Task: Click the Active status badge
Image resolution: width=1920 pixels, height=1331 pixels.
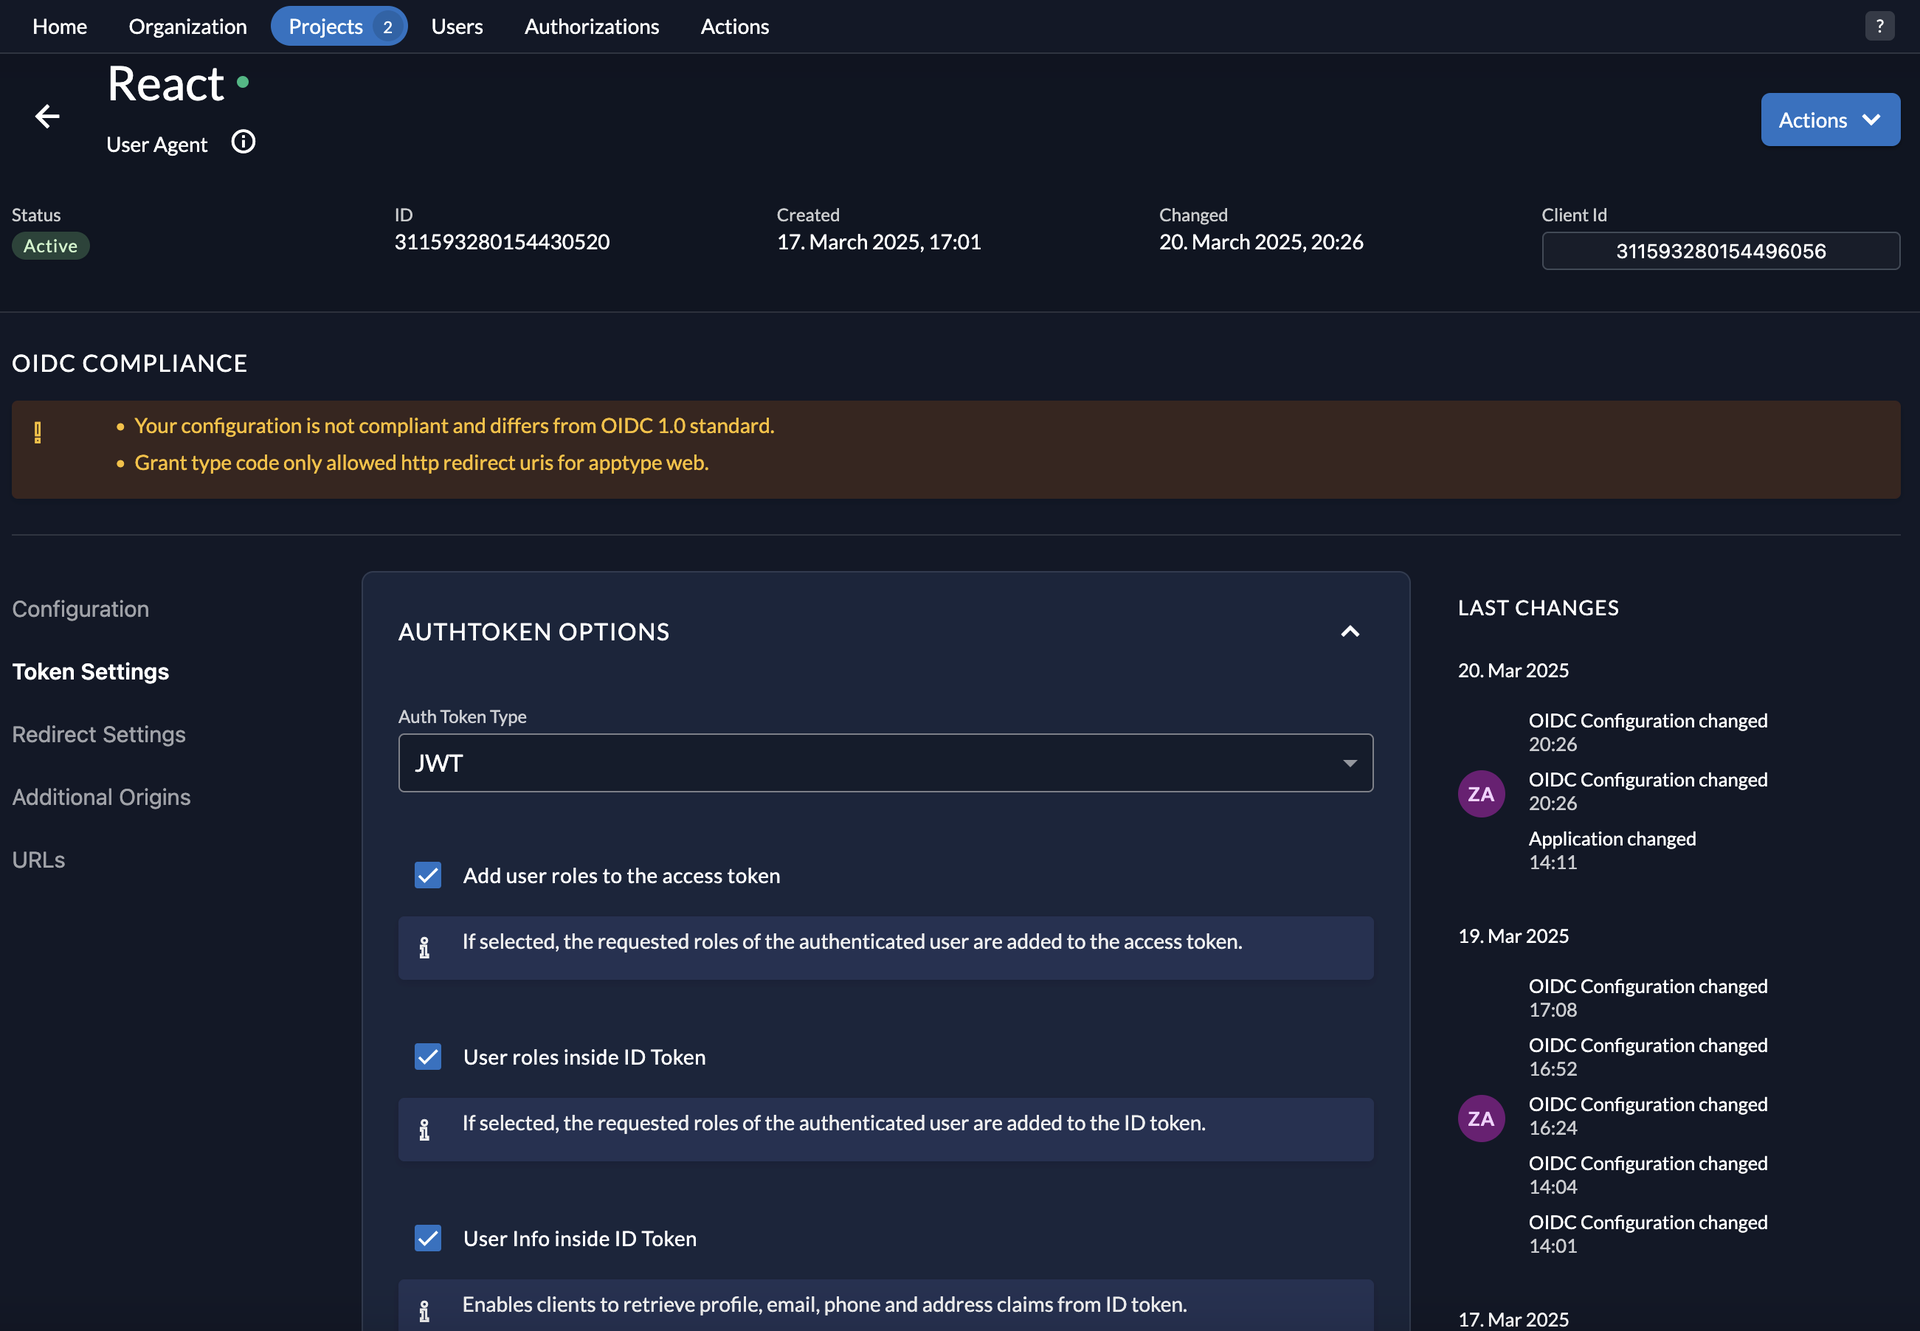Action: pos(50,246)
